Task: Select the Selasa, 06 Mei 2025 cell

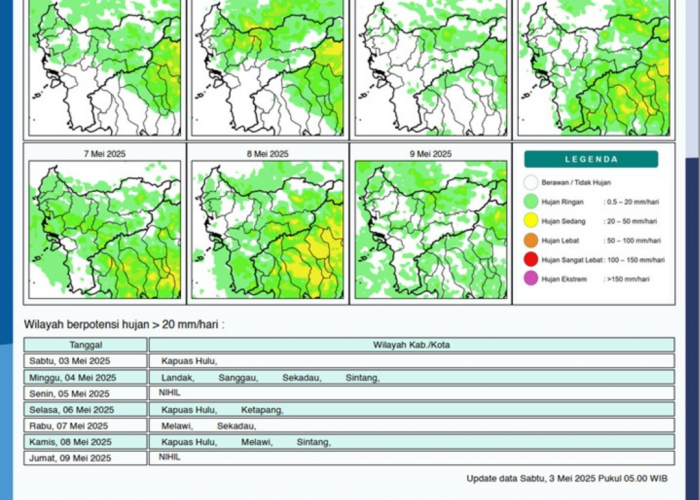Action: [86, 409]
